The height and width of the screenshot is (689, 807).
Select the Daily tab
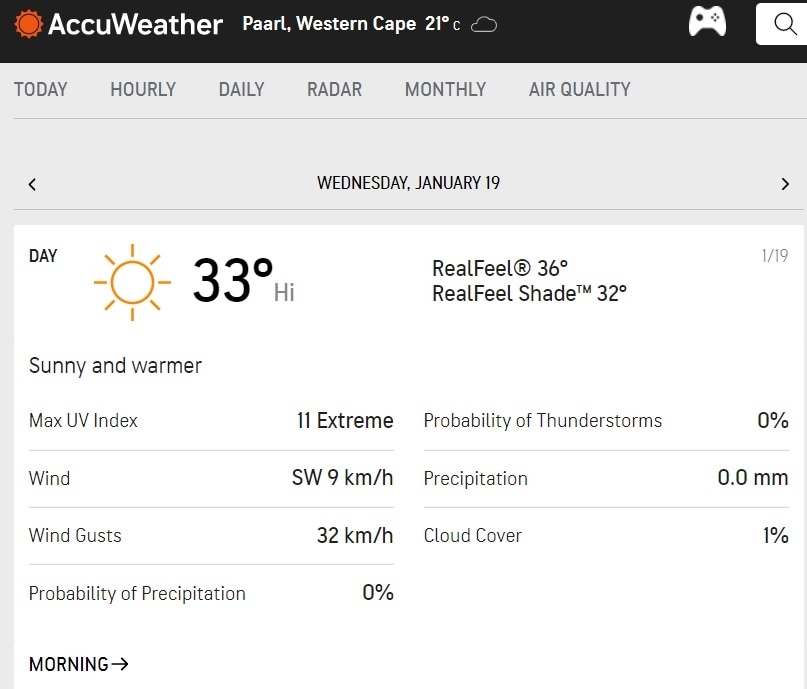[241, 89]
